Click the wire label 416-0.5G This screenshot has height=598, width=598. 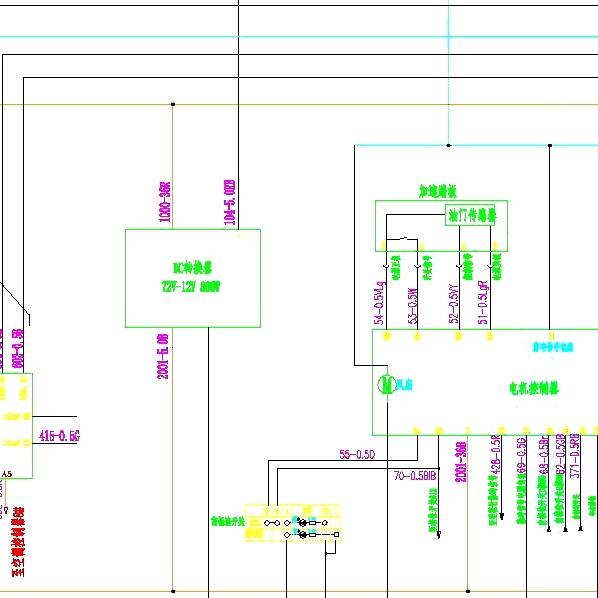click(x=59, y=436)
